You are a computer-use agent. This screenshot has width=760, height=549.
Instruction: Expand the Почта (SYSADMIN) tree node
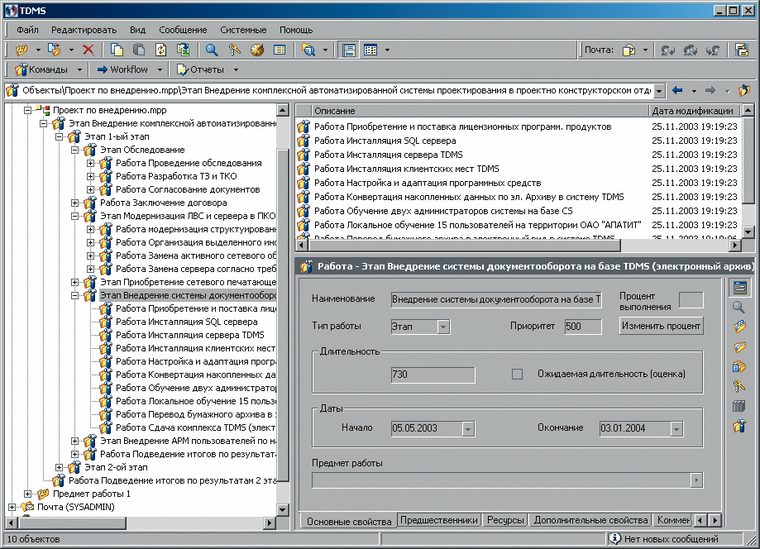pyautogui.click(x=12, y=507)
